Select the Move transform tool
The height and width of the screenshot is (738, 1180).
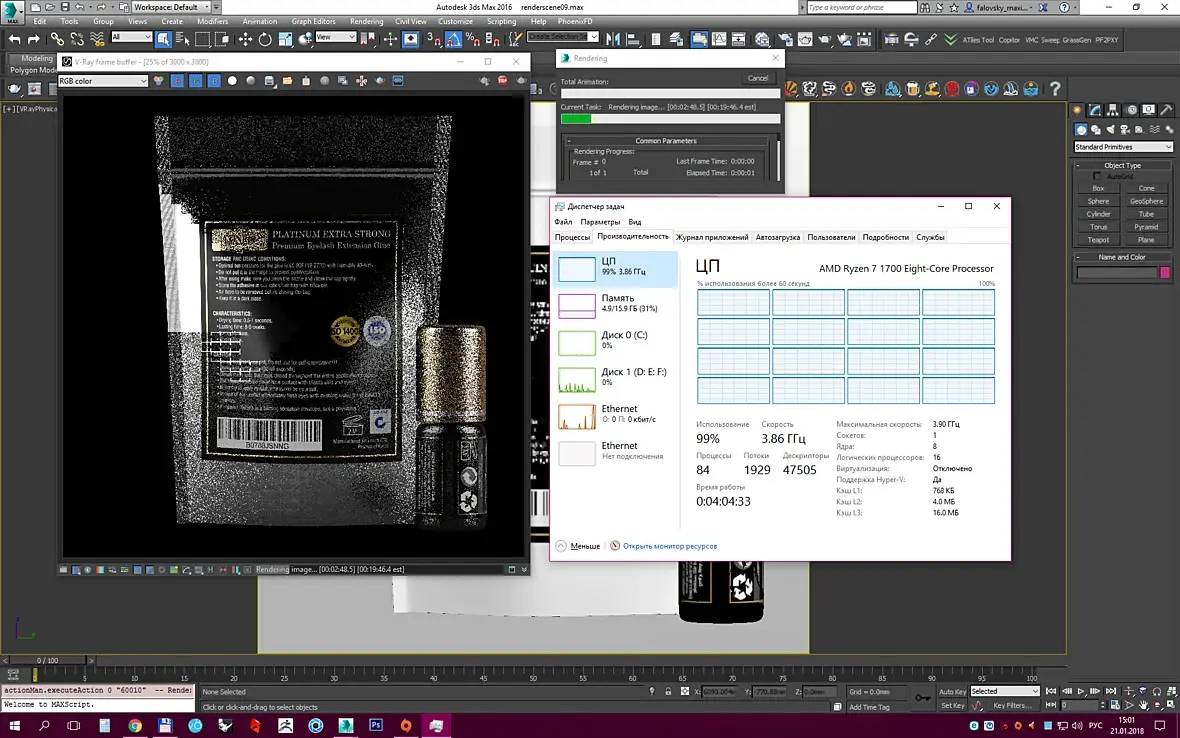click(x=245, y=39)
